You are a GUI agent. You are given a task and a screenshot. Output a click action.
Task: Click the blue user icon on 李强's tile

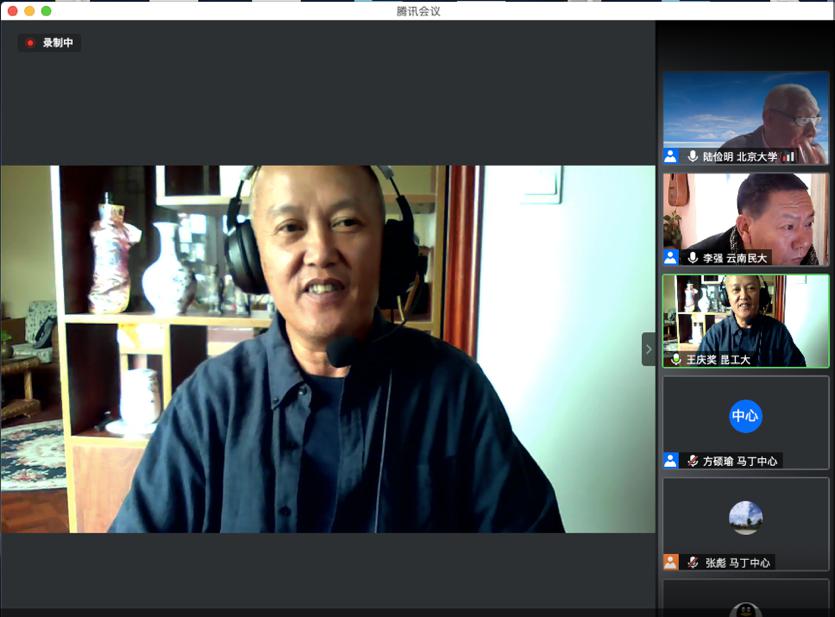coord(670,258)
